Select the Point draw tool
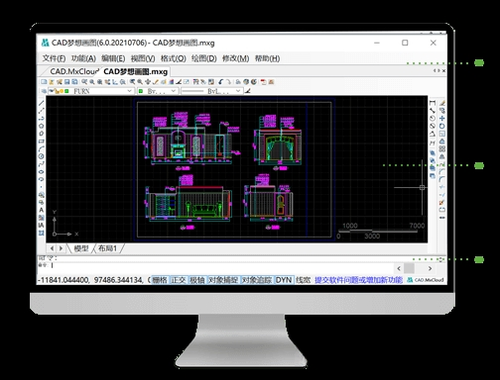The height and width of the screenshot is (380, 500). [41, 187]
